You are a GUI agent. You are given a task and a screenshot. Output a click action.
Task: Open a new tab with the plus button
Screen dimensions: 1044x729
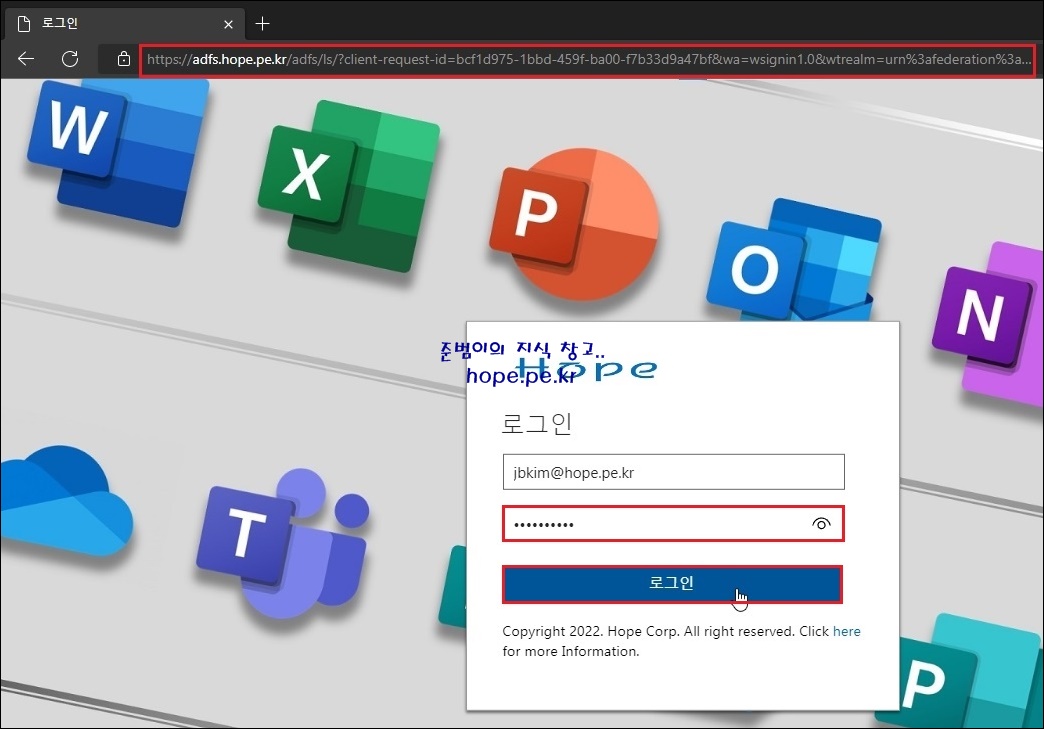pos(262,24)
